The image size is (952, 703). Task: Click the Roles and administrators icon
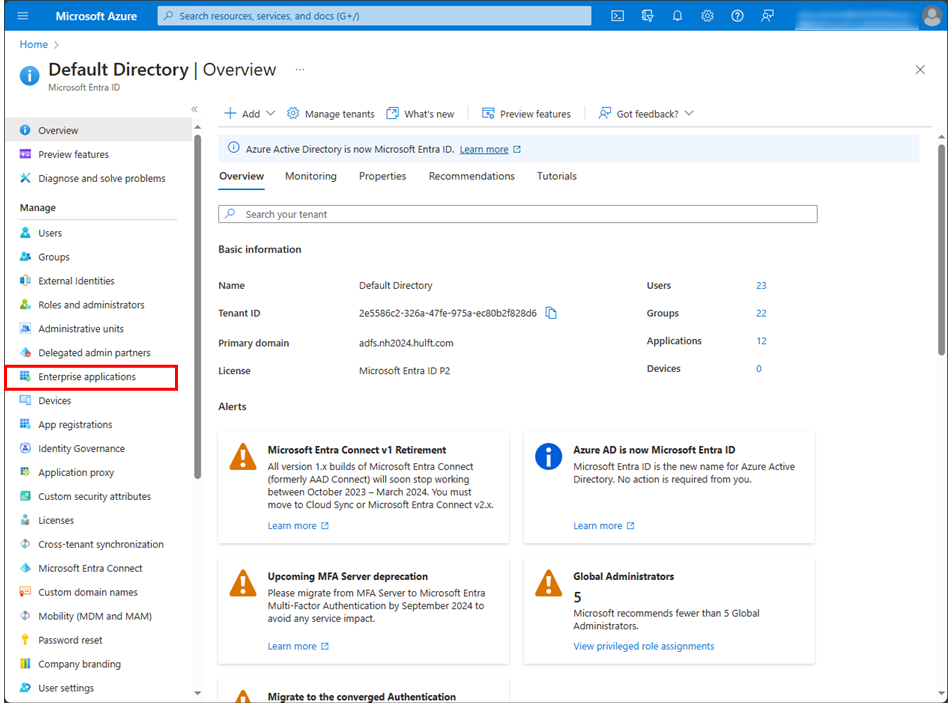click(25, 304)
